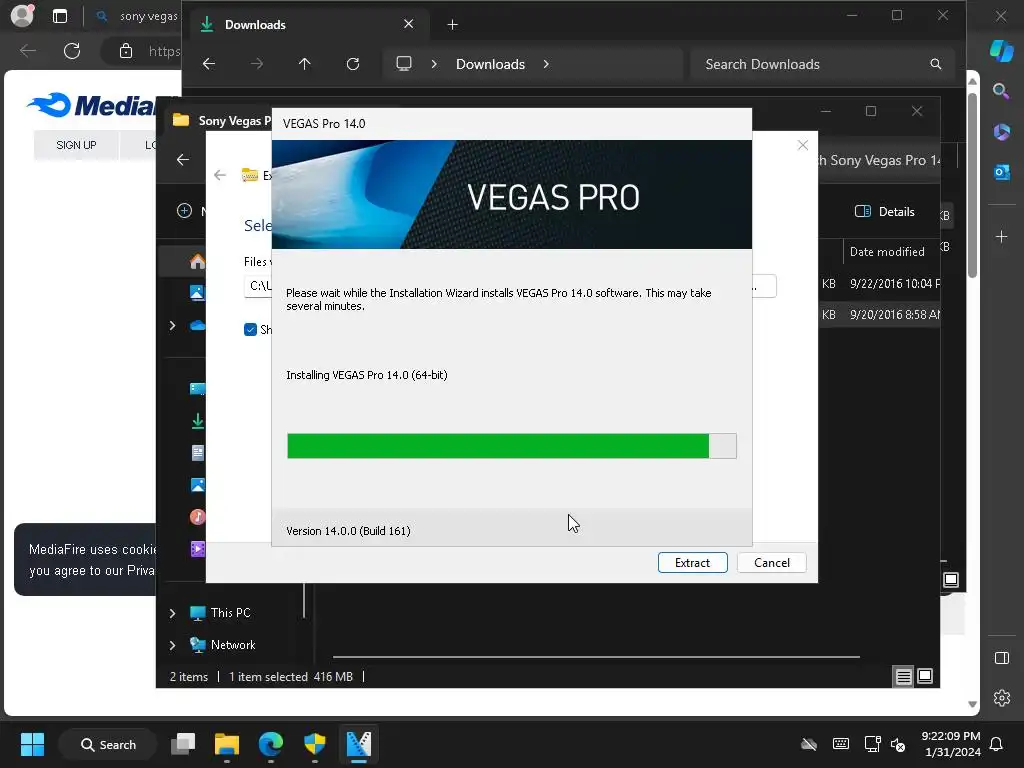This screenshot has width=1024, height=768.
Task: Toggle the Details pane button
Action: click(885, 211)
